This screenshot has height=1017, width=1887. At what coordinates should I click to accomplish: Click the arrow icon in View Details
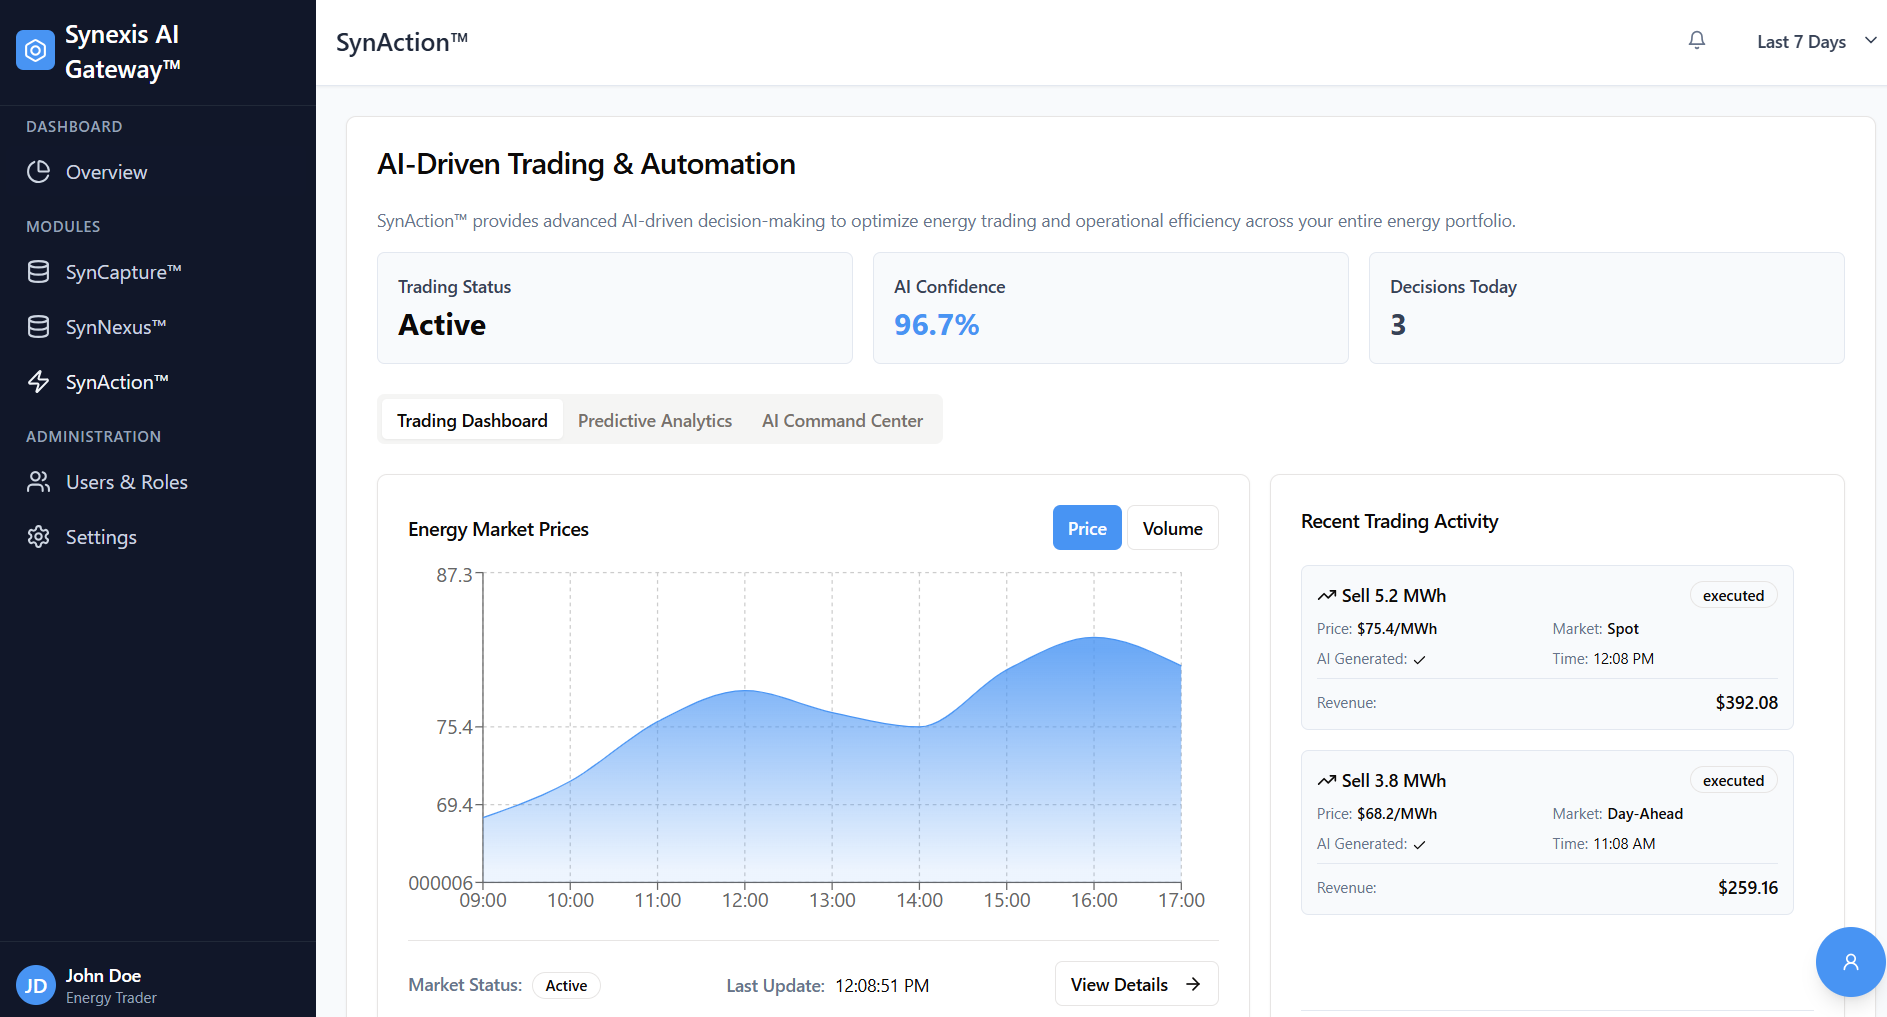(x=1193, y=985)
